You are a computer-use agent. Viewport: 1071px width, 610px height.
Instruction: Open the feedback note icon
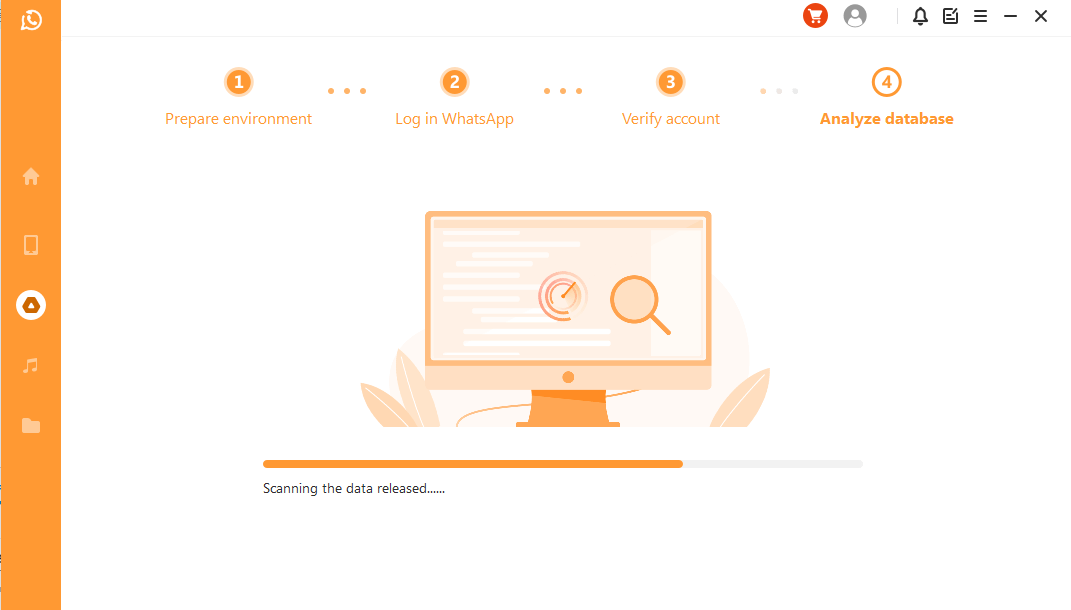pos(950,16)
